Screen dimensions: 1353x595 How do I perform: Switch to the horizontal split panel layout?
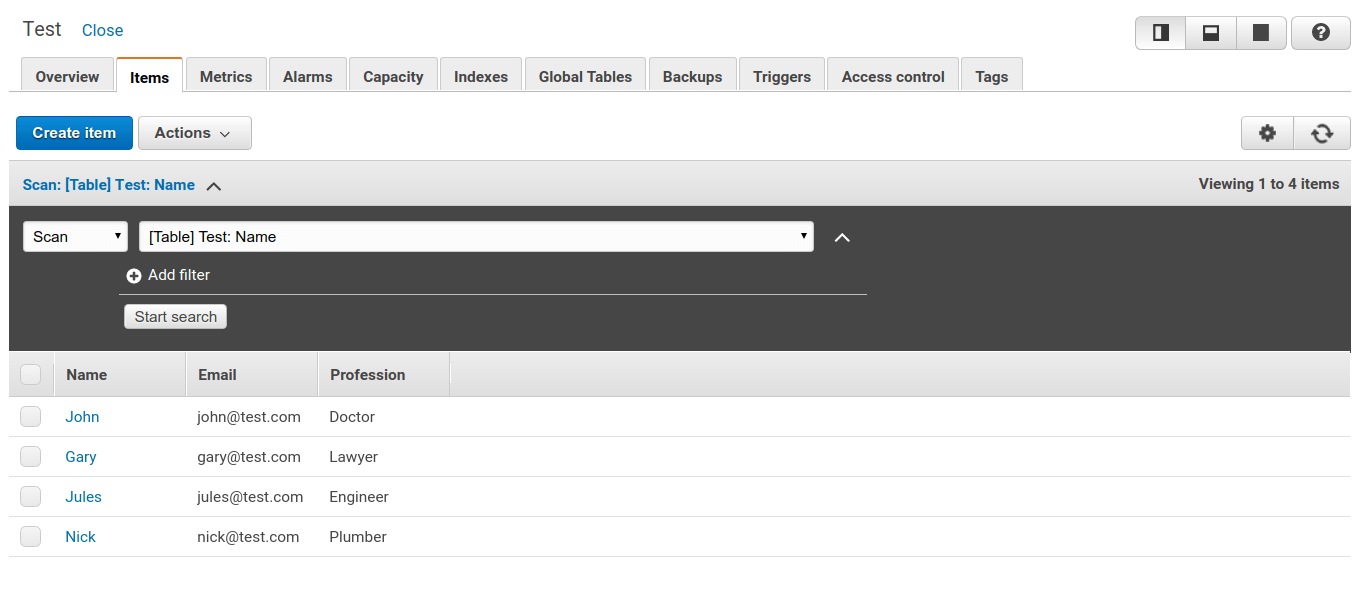1210,32
